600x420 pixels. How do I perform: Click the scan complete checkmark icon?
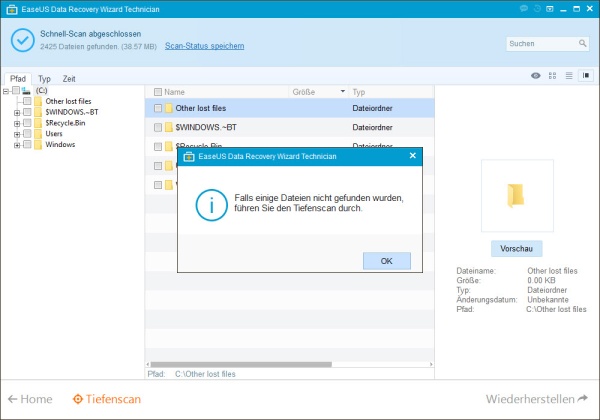pyautogui.click(x=23, y=40)
